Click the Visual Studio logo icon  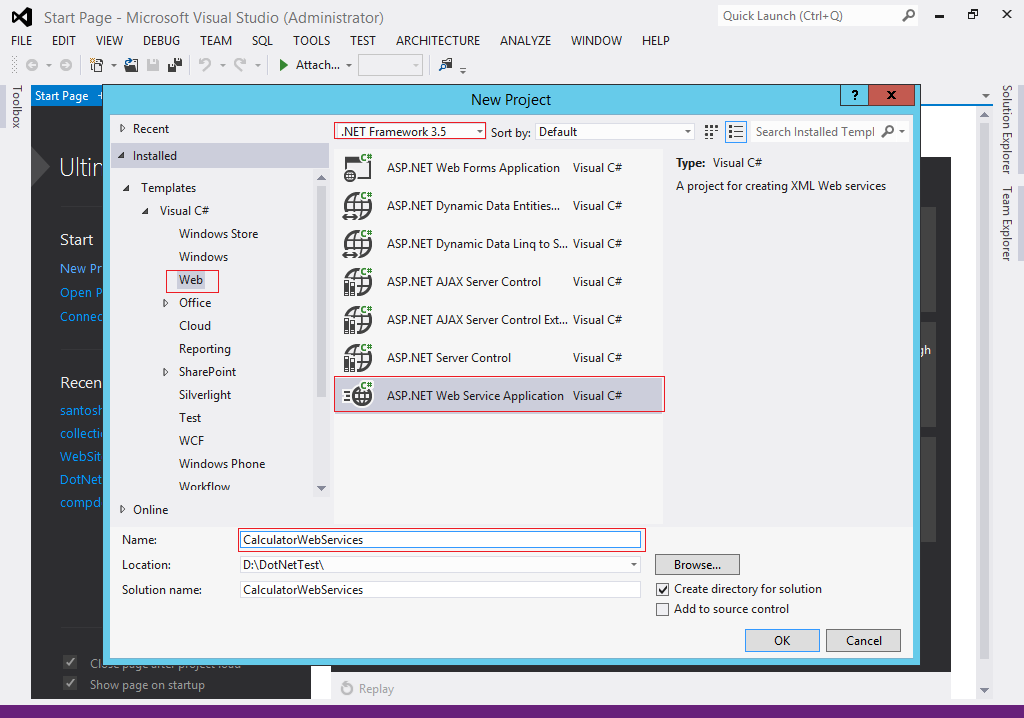pyautogui.click(x=22, y=17)
